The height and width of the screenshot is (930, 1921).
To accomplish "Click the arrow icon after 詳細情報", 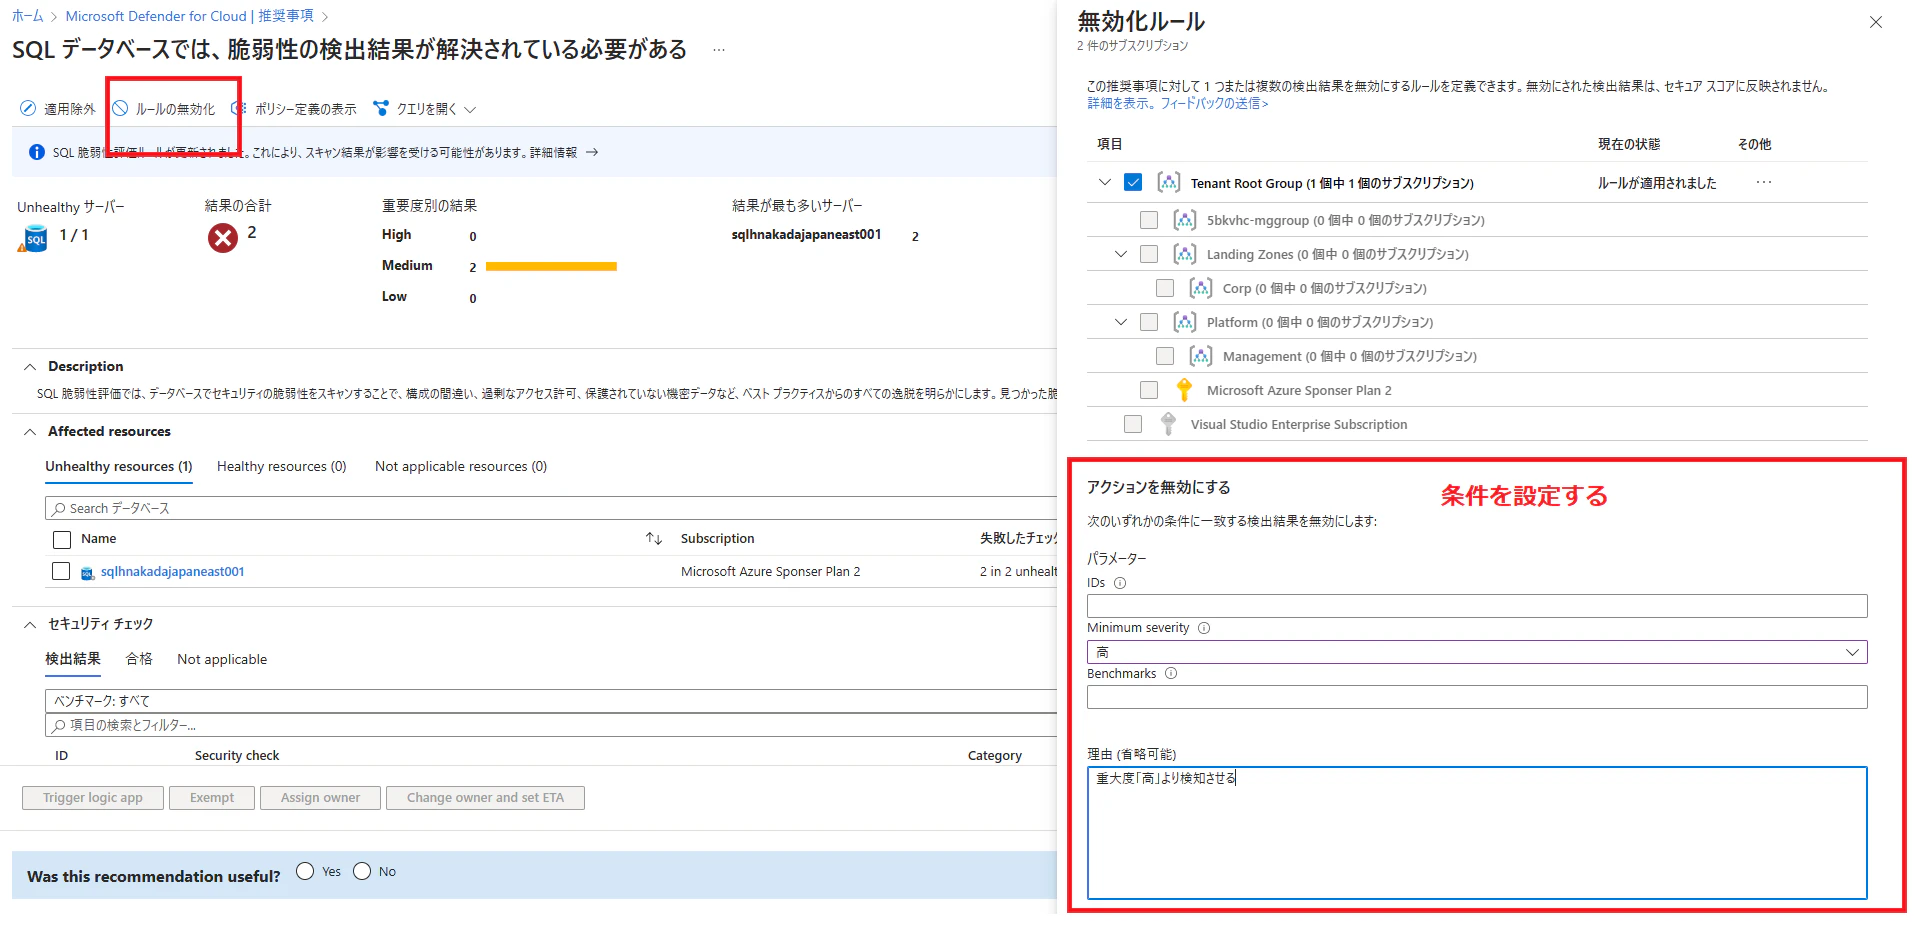I will (x=592, y=152).
